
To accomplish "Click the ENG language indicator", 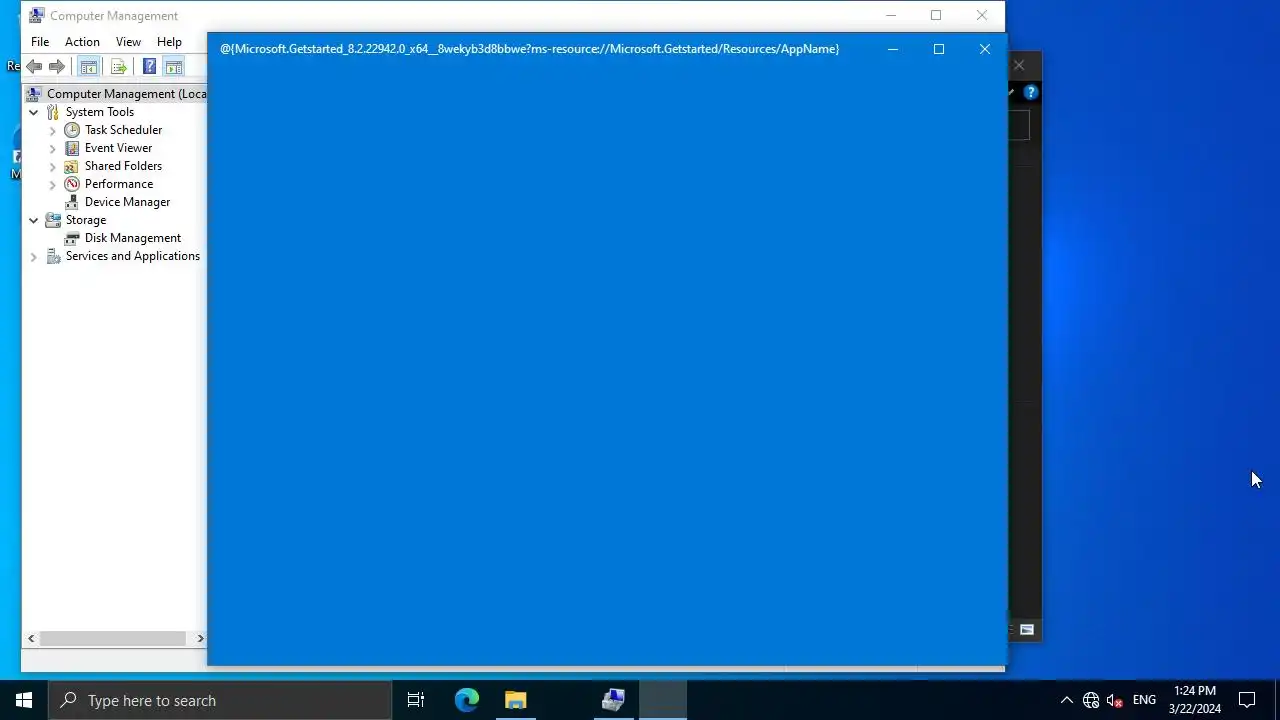I will pos(1144,700).
